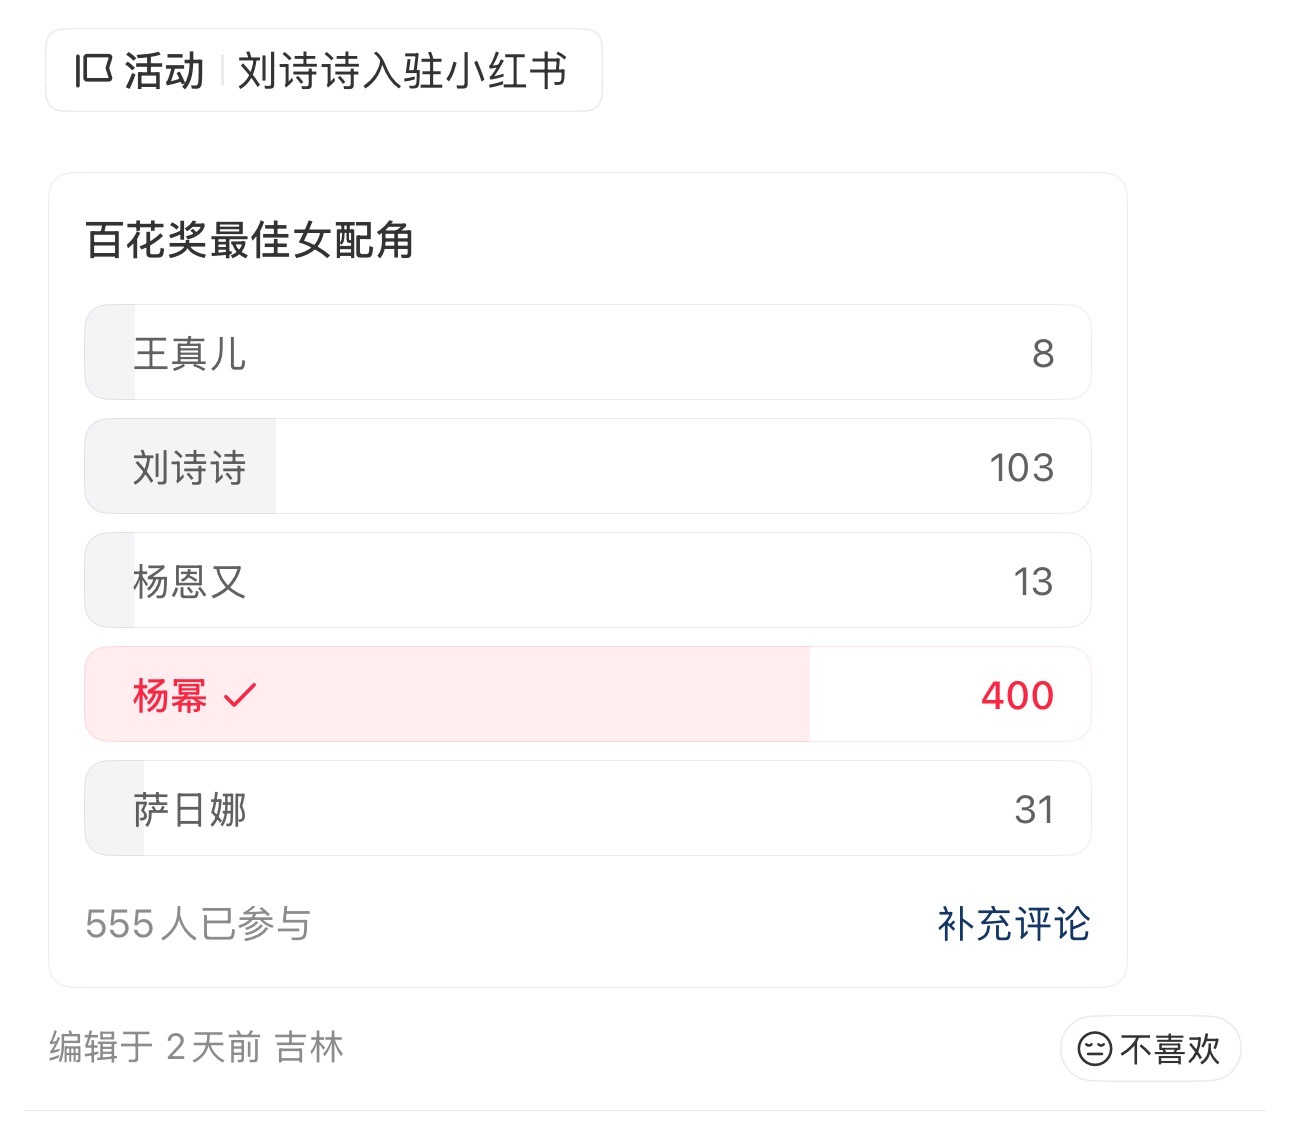
Task: Click the red checkmark next to 杨幂
Action: click(240, 695)
